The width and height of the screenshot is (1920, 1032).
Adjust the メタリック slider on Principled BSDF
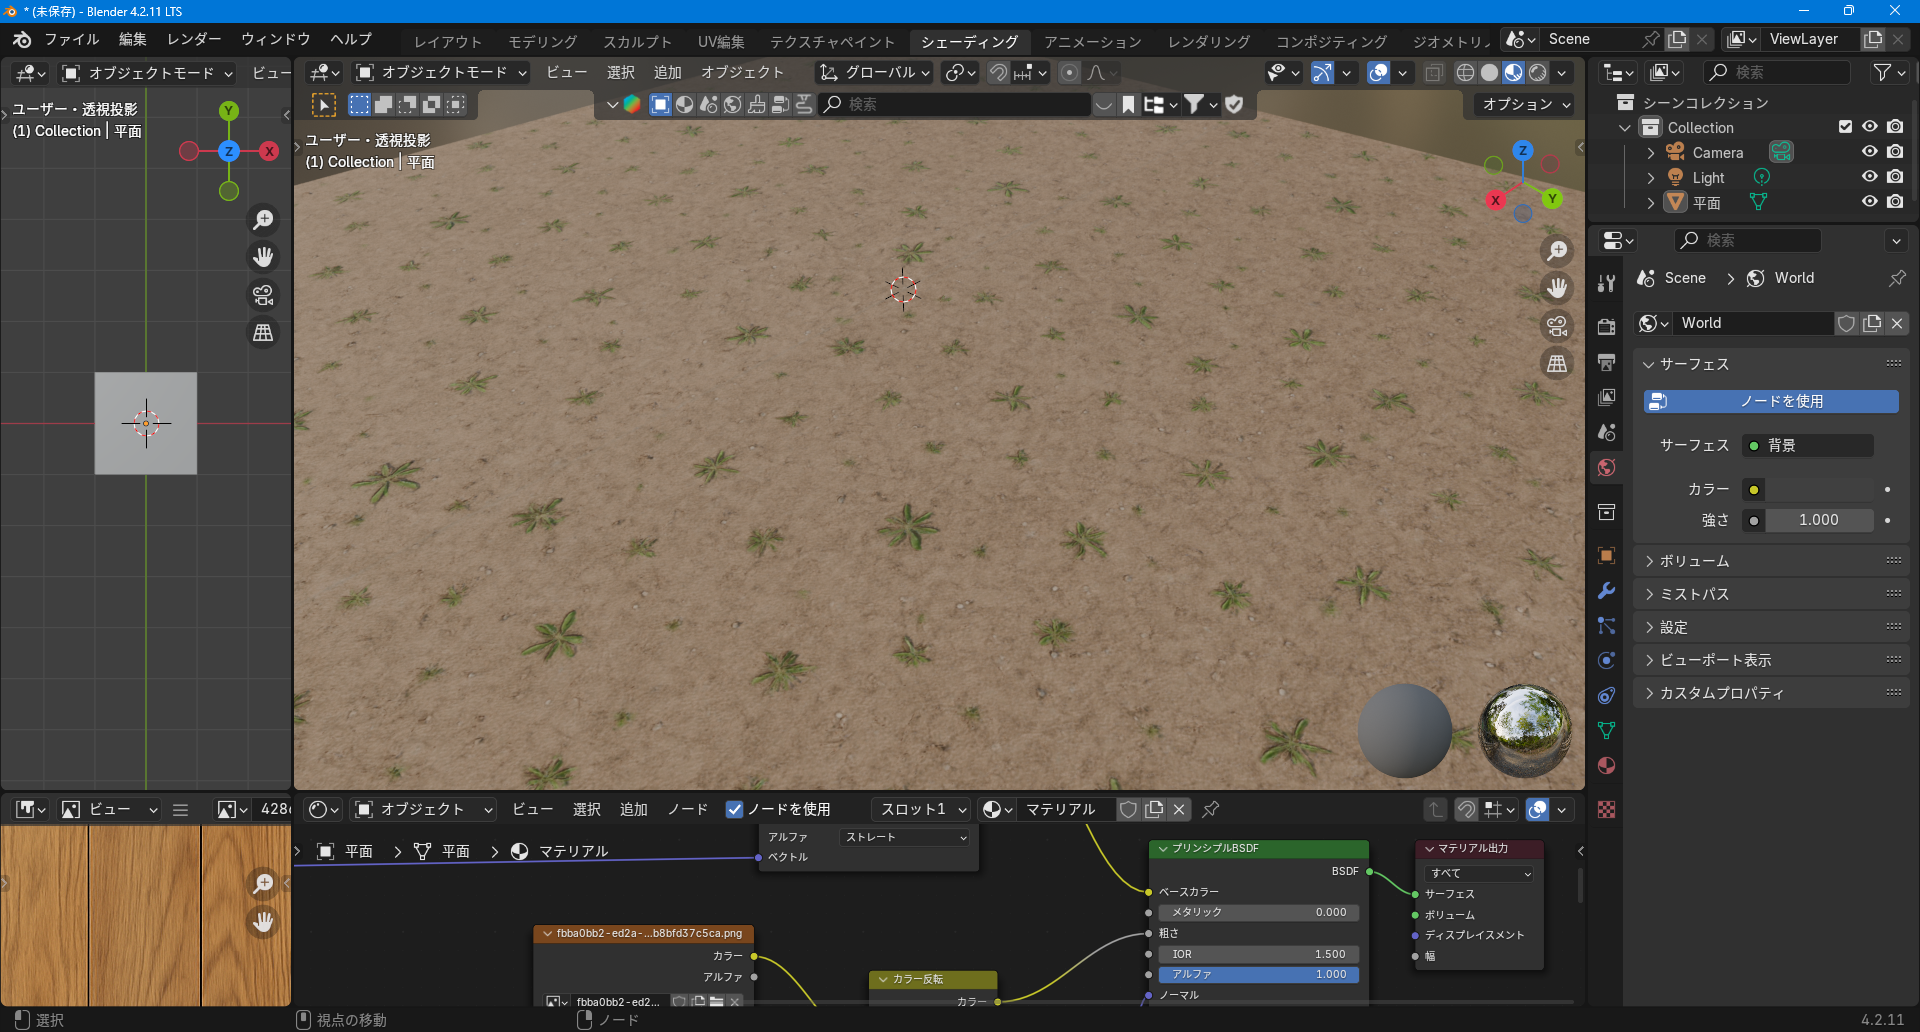pos(1259,912)
